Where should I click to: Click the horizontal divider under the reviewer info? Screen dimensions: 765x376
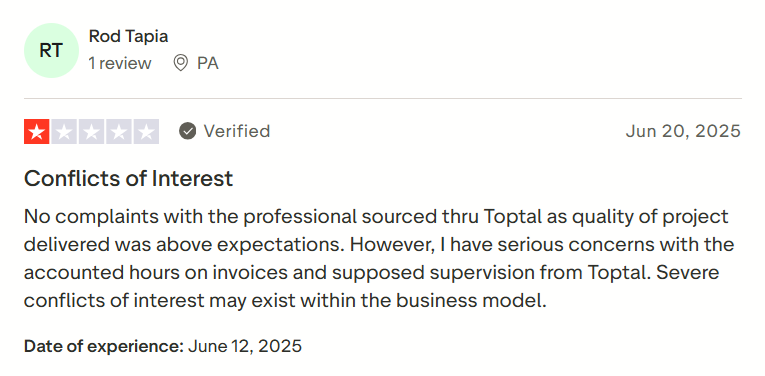(x=383, y=99)
